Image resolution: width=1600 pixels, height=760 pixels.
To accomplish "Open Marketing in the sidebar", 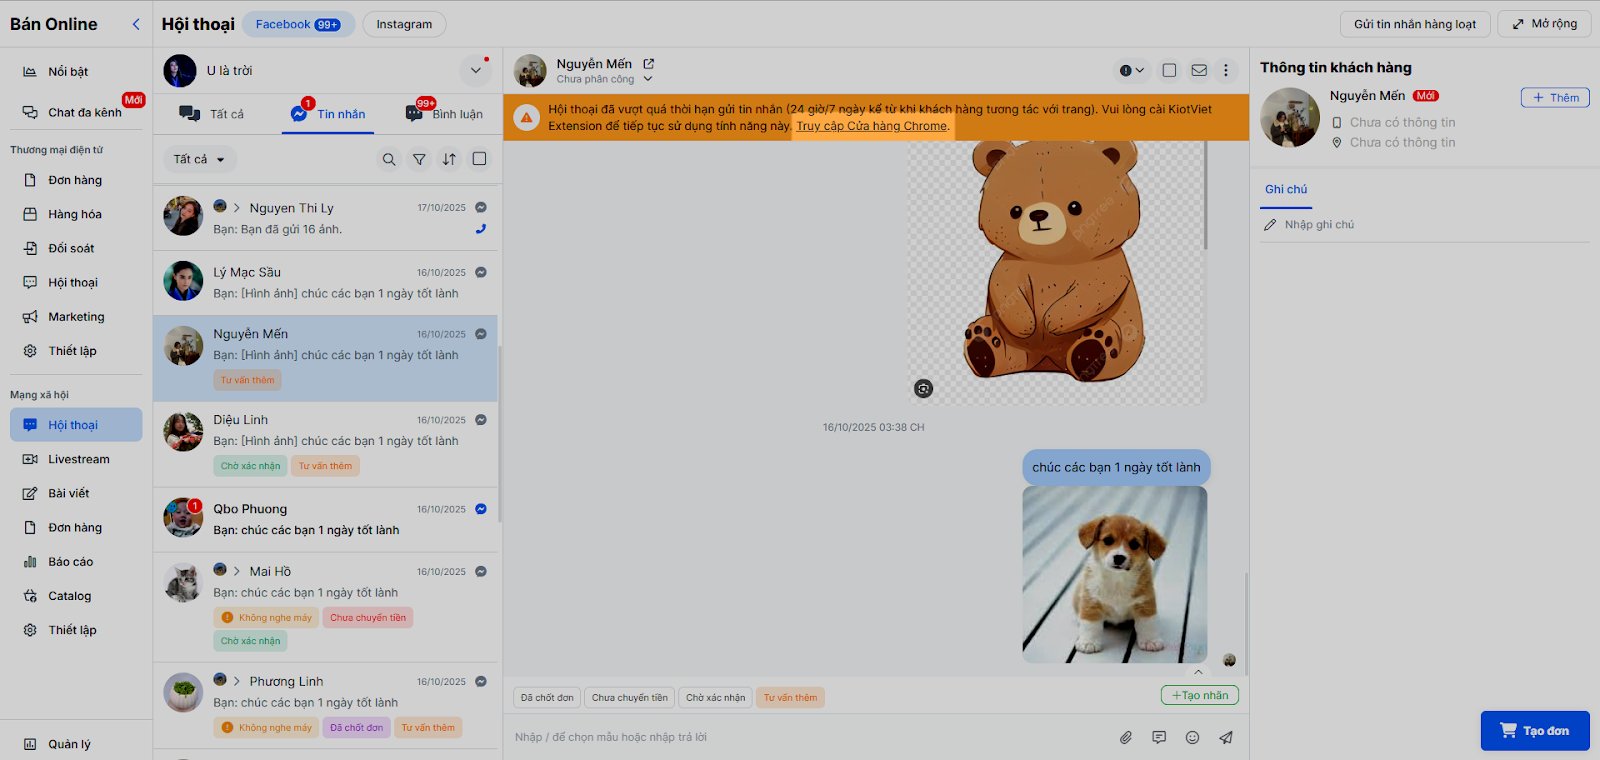I will (x=76, y=317).
